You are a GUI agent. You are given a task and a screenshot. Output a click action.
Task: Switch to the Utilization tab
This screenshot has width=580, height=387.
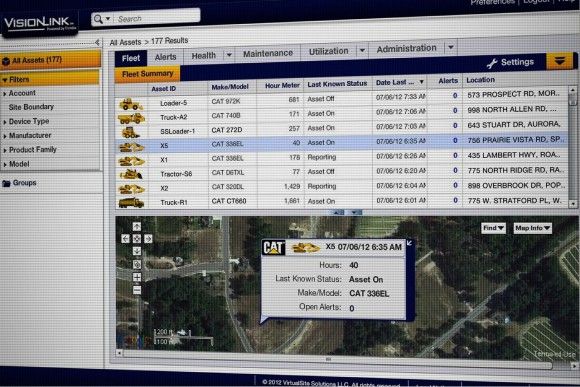click(x=328, y=51)
